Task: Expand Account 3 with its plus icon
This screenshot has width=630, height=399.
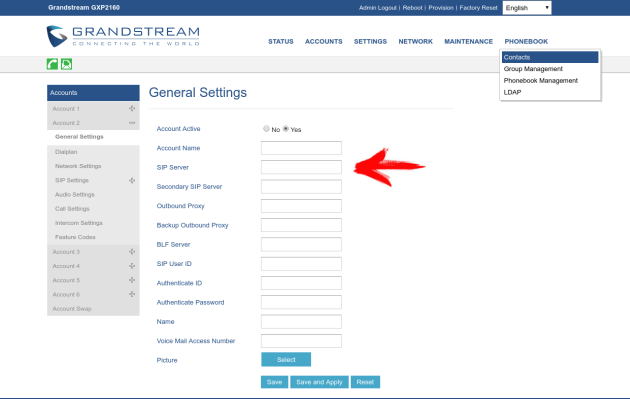Action: point(132,252)
